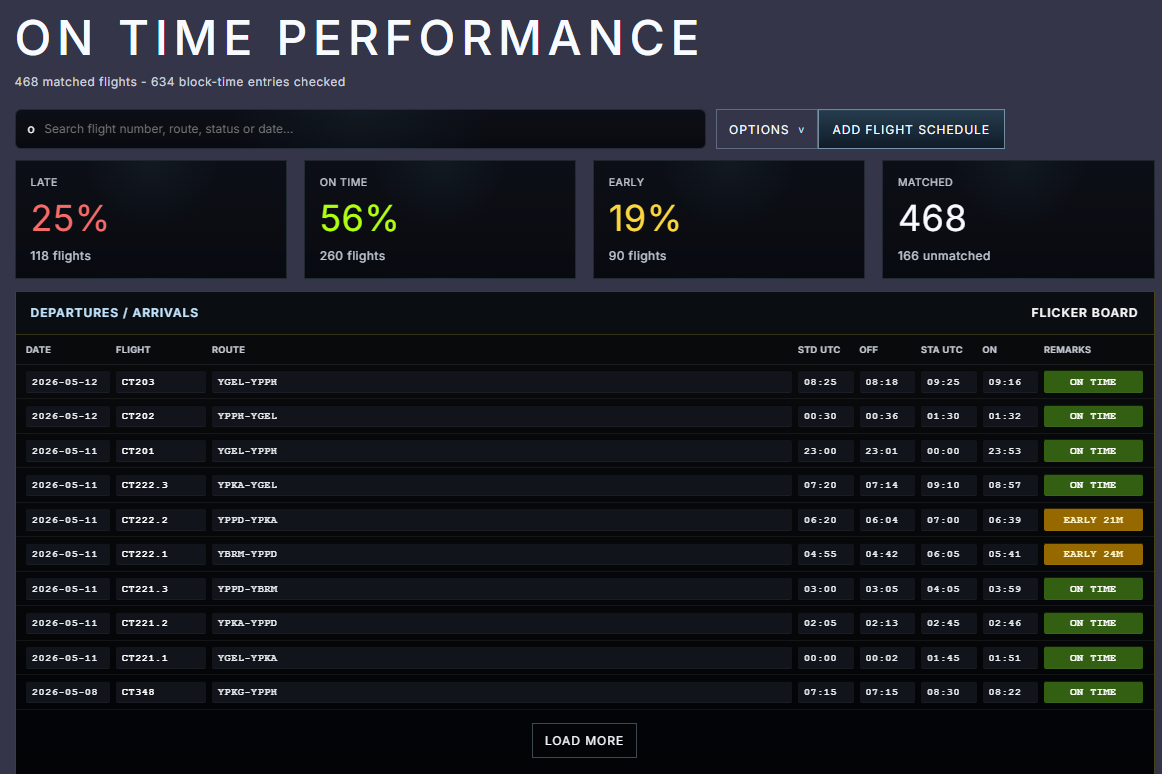
Task: Click flight number CT201
Action: pyautogui.click(x=138, y=452)
